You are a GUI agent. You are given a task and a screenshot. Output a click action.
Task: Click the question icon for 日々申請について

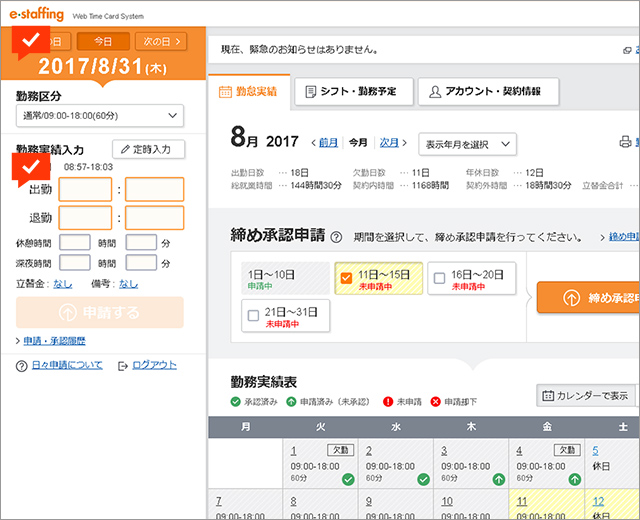click(21, 366)
